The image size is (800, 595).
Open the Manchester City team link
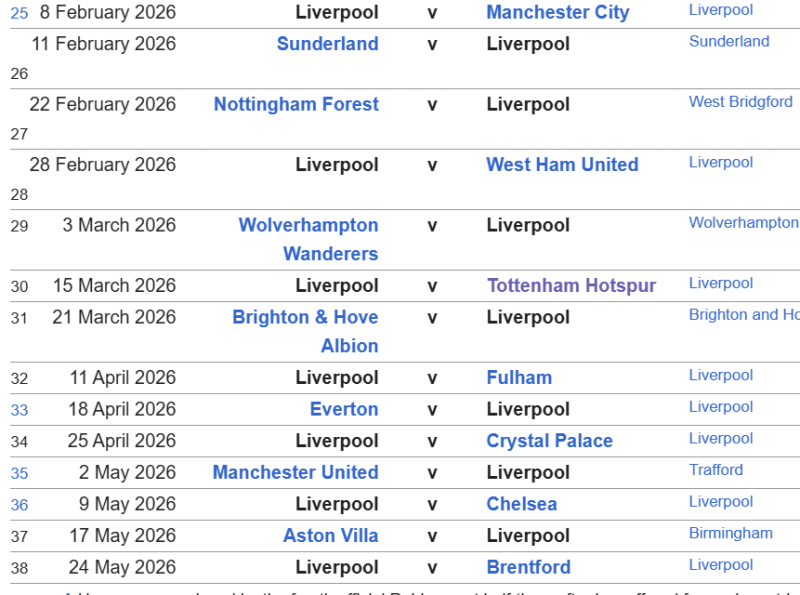click(x=557, y=13)
